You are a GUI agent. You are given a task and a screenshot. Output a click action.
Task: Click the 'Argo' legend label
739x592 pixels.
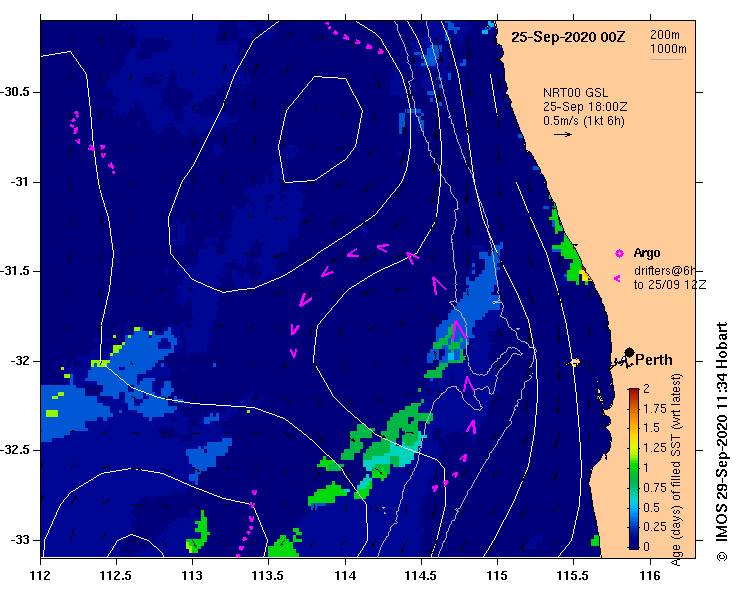647,253
